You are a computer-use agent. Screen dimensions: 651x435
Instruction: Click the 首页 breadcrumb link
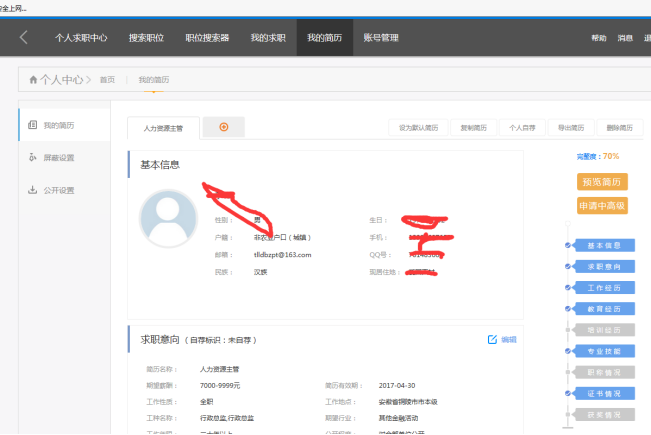[107, 79]
